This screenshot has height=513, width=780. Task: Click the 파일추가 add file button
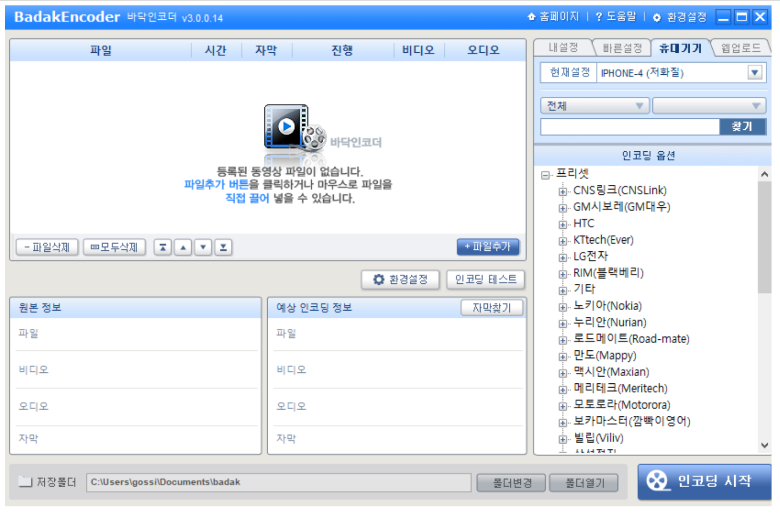click(488, 247)
